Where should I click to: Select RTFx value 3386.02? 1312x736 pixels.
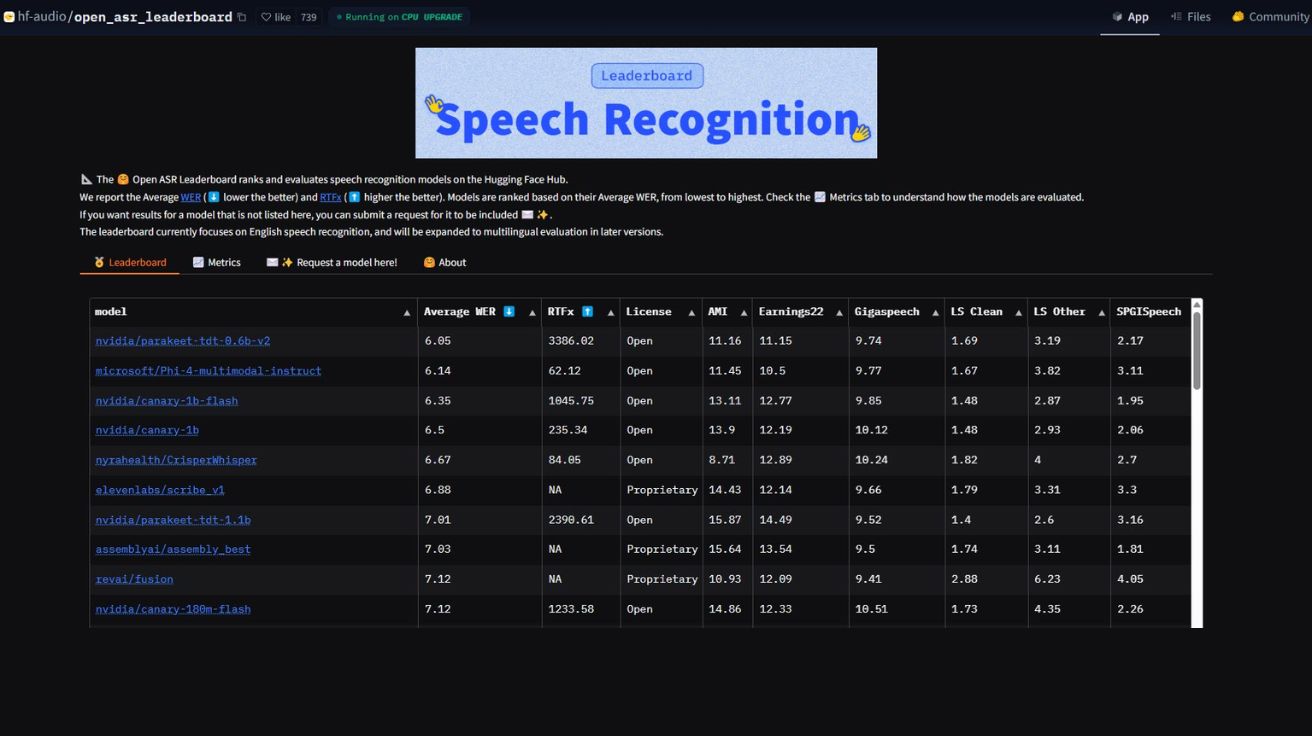click(571, 341)
